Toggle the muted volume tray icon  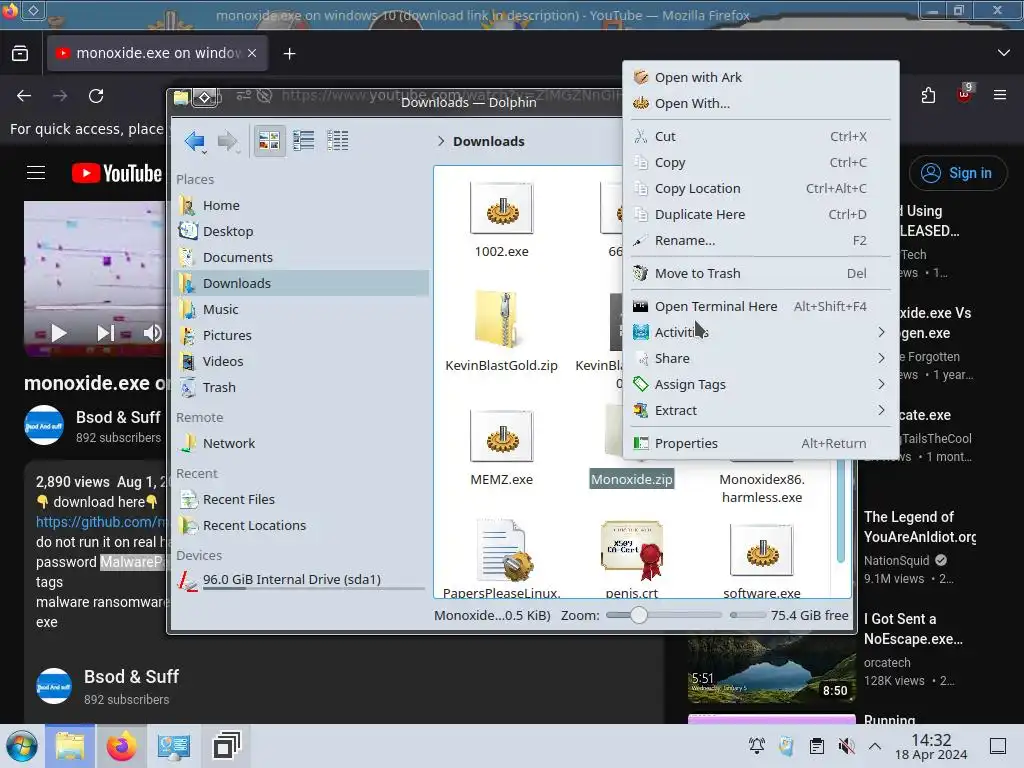pyautogui.click(x=846, y=746)
